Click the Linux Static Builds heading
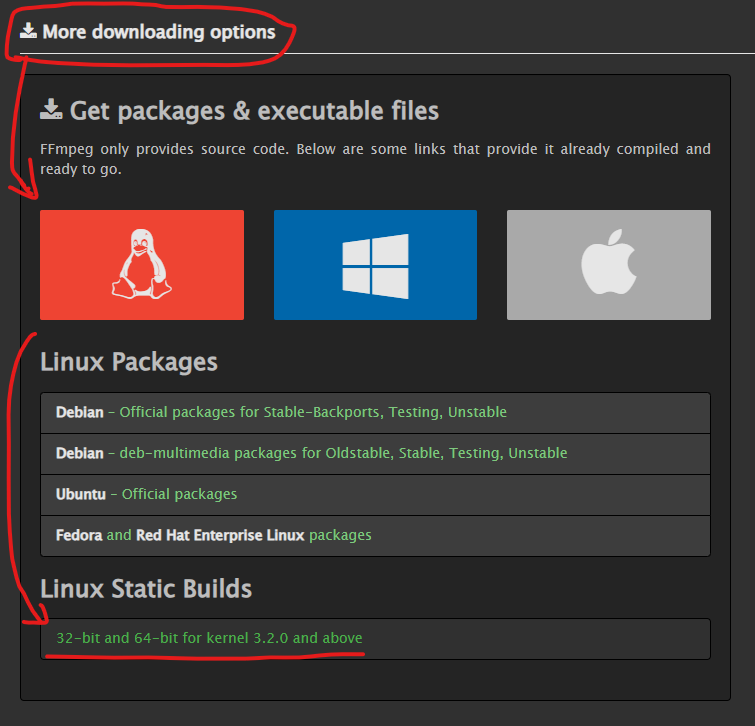Viewport: 755px width, 726px height. (x=146, y=588)
